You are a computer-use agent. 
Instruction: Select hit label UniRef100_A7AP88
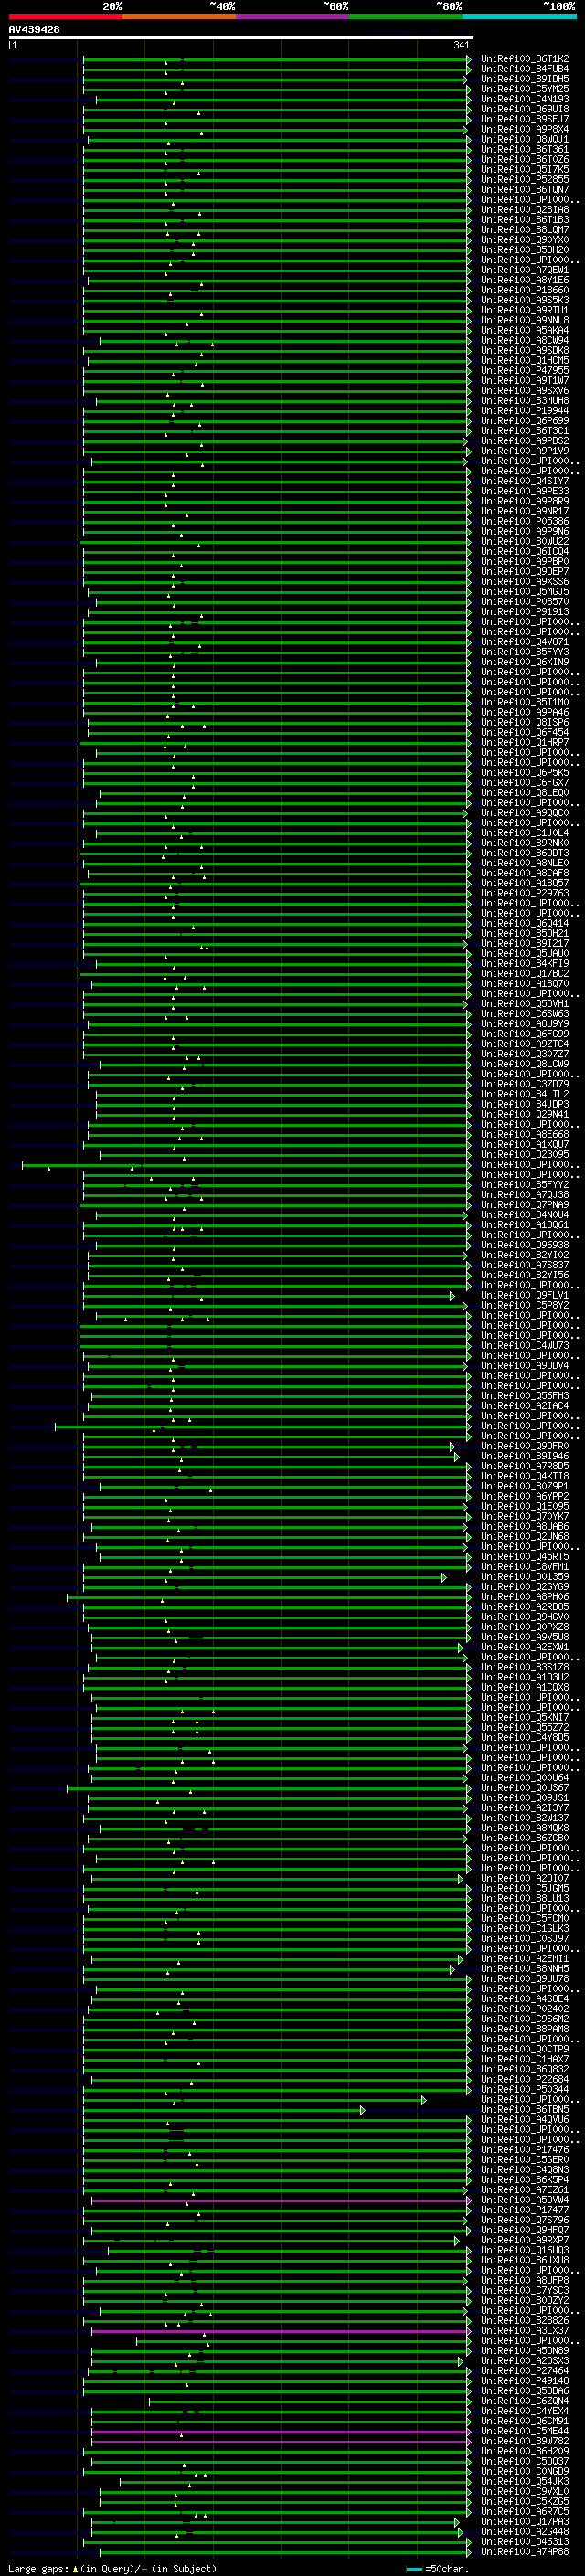(524, 2552)
